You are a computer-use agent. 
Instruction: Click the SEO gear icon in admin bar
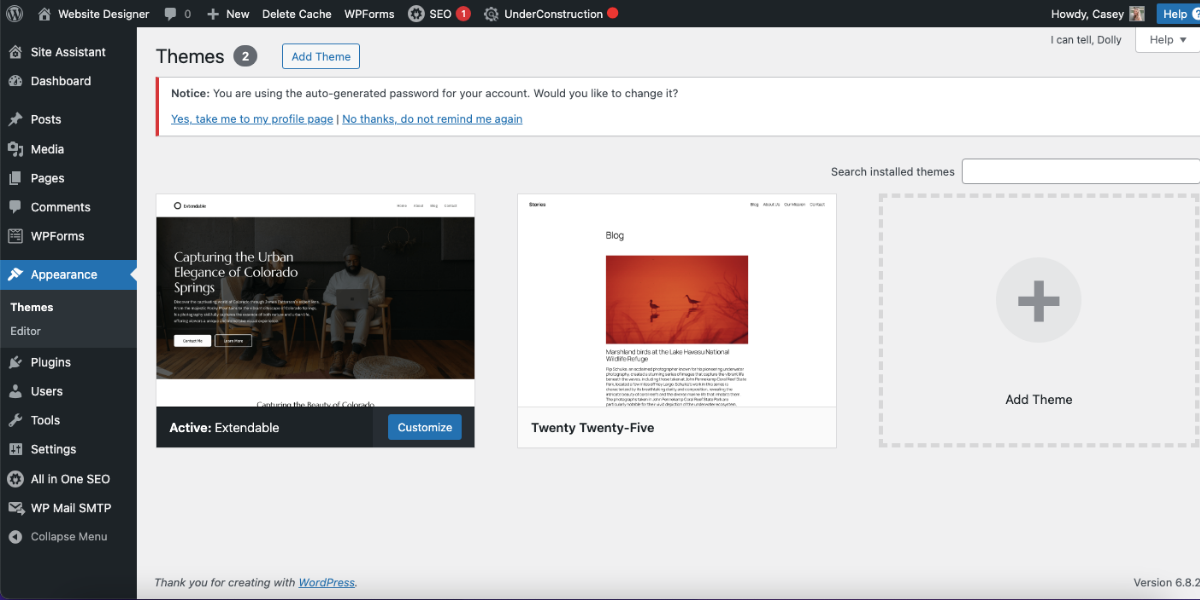click(416, 14)
